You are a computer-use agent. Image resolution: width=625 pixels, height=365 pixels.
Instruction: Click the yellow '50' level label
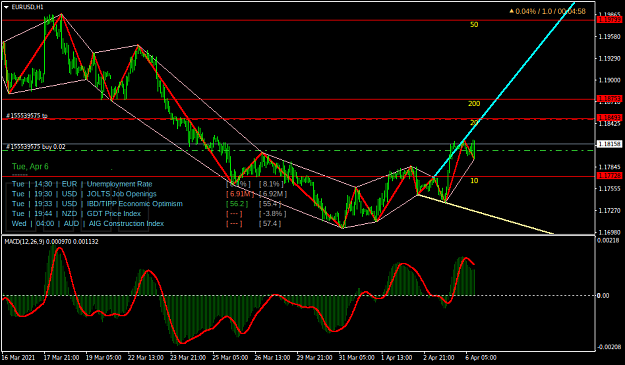click(474, 25)
